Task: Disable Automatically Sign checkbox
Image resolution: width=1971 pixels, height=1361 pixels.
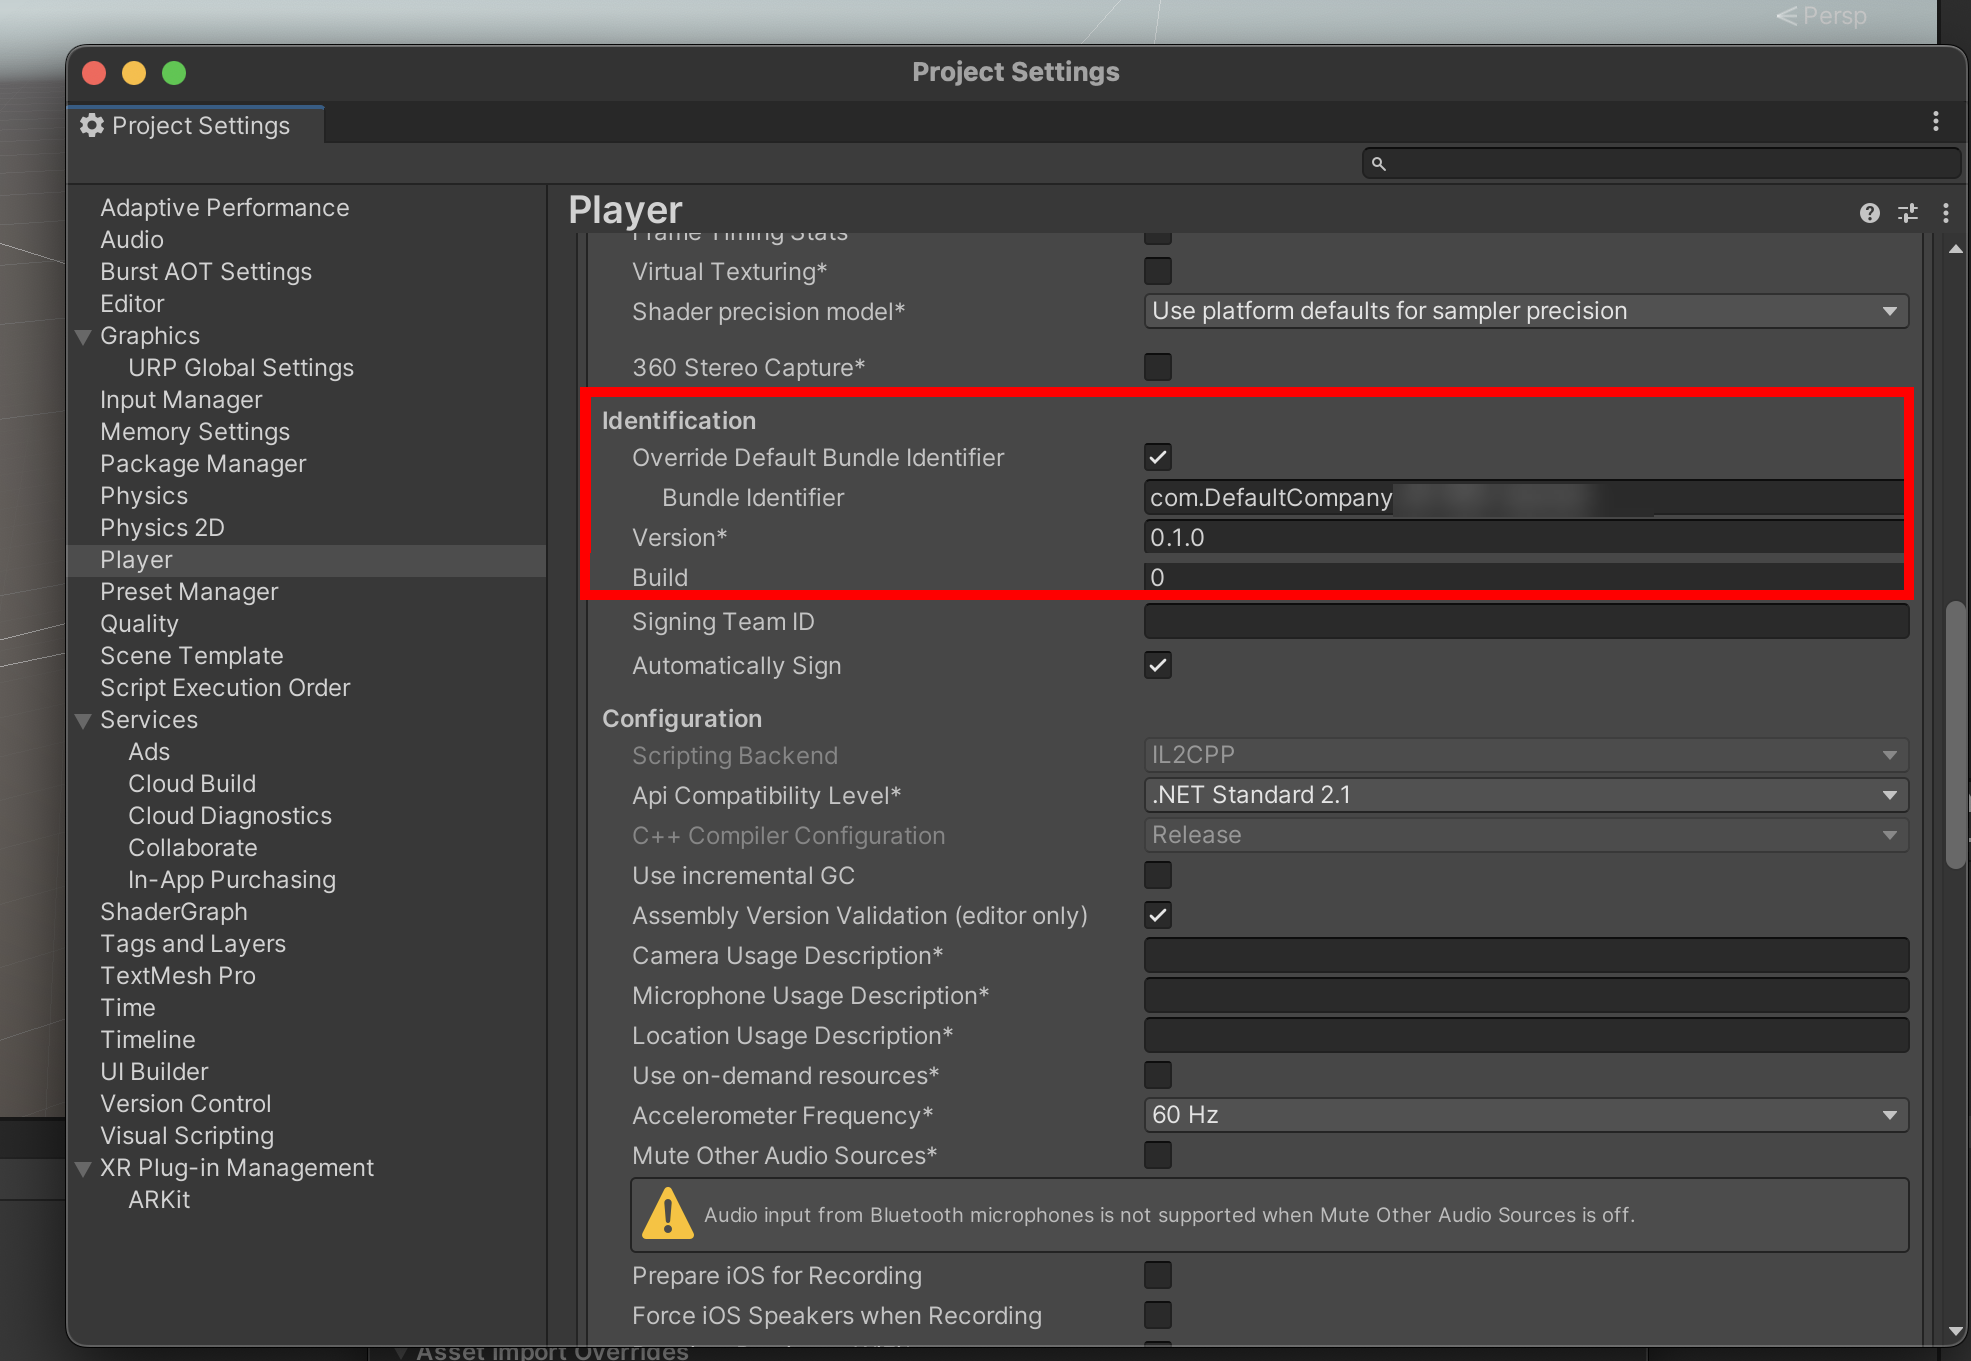Action: pos(1157,665)
